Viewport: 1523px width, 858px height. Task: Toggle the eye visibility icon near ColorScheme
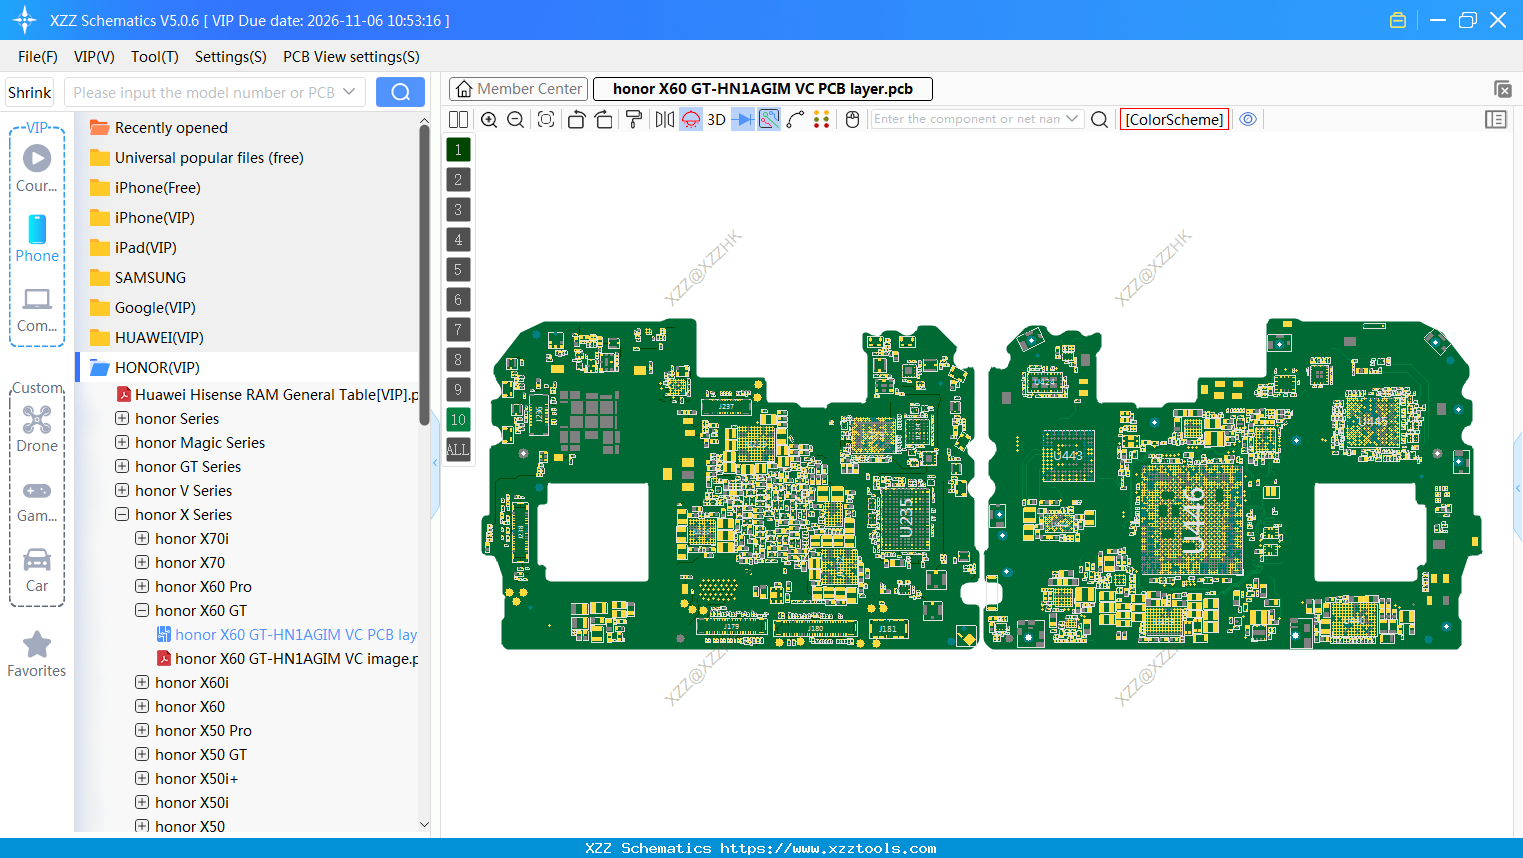[1248, 118]
